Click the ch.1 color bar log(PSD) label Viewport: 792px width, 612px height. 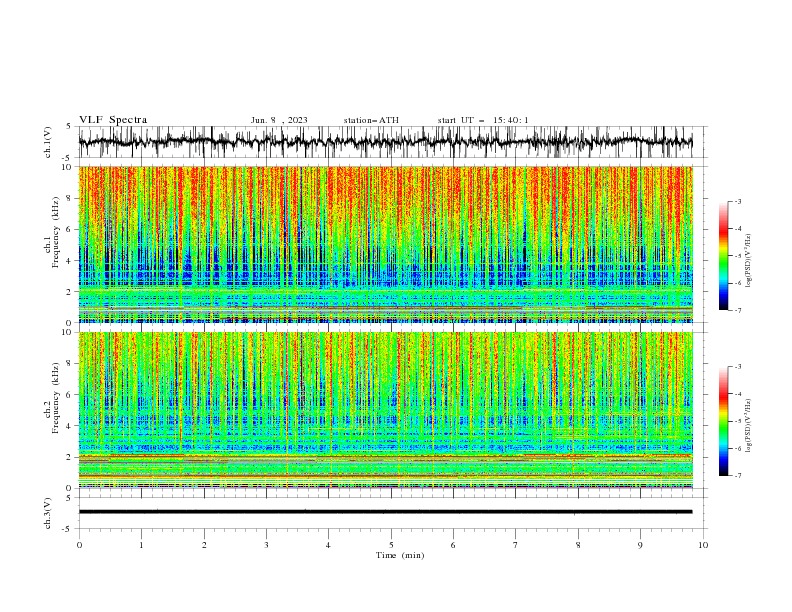point(748,261)
